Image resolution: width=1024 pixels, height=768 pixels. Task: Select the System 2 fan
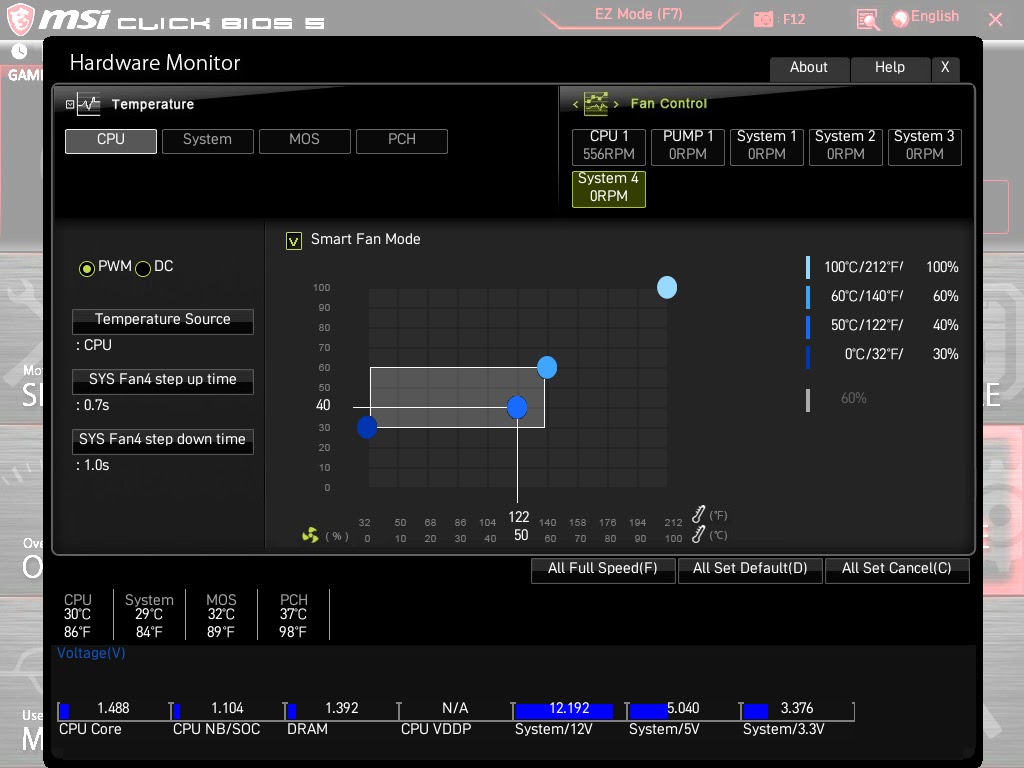846,146
